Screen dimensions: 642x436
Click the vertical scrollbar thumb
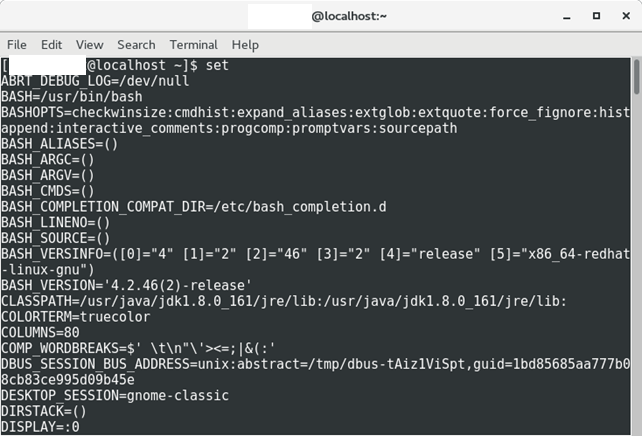point(636,77)
